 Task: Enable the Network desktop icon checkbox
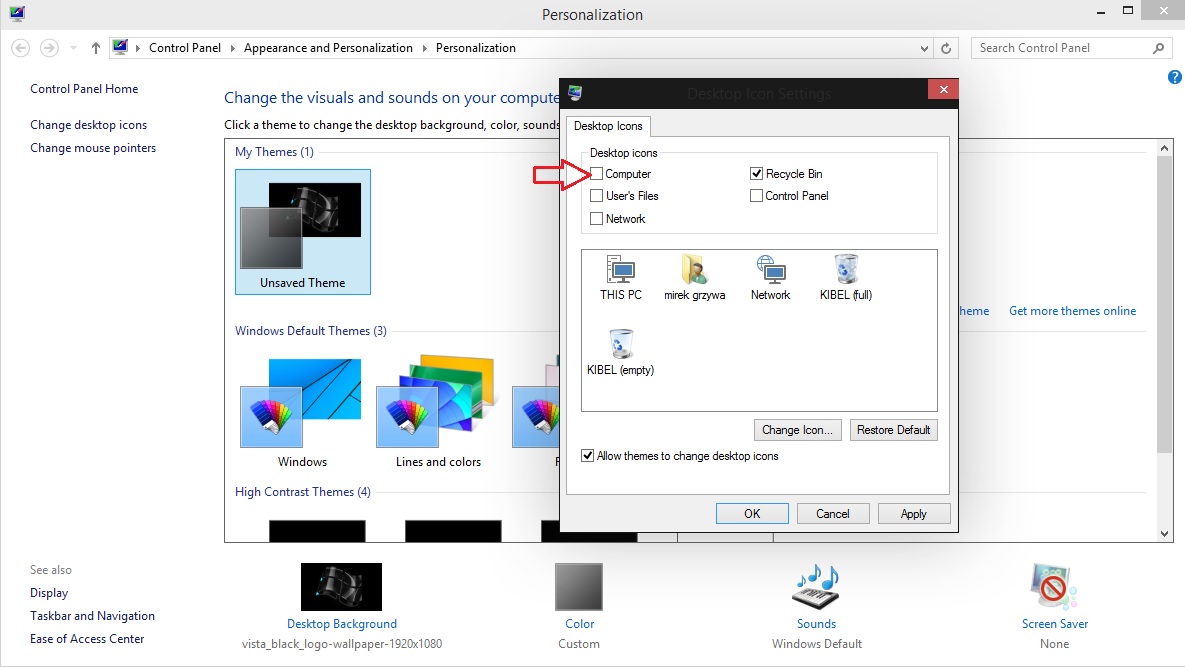[596, 218]
